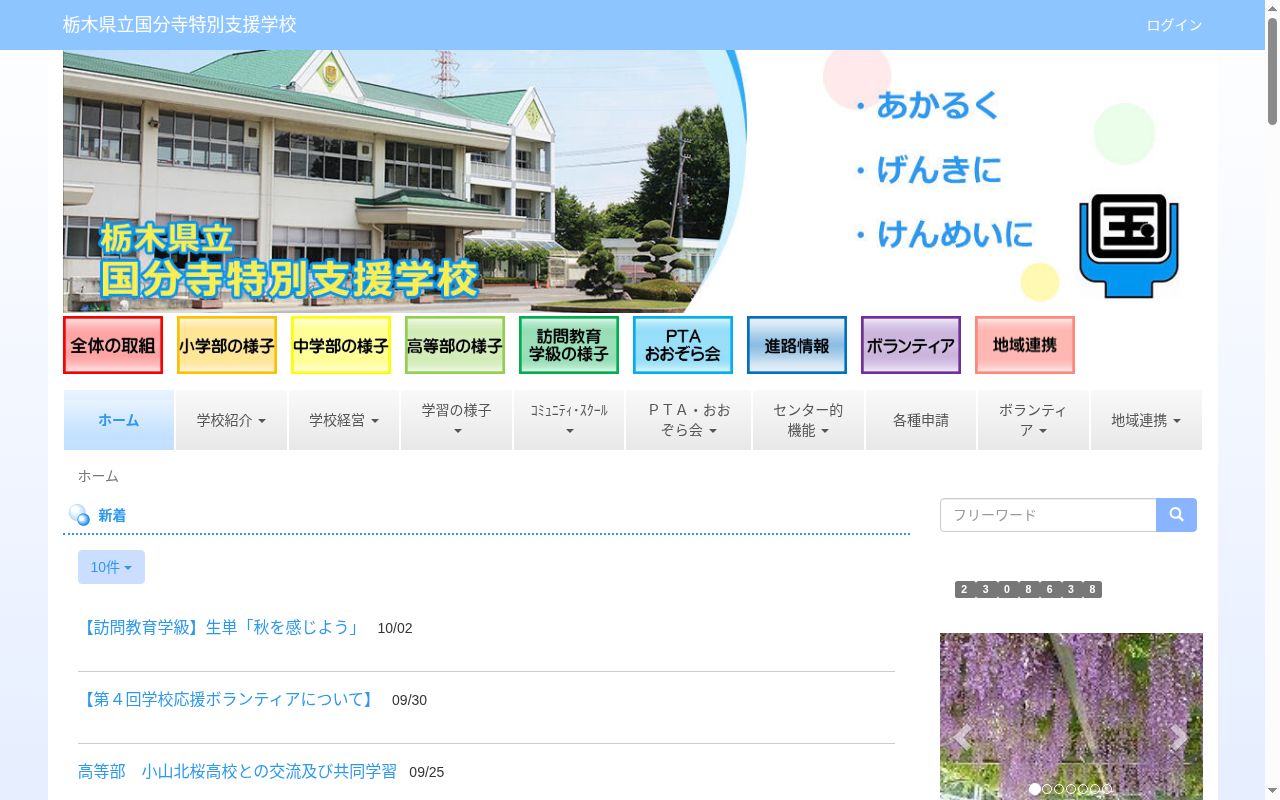Click the 09/30 date text
1280x800 pixels.
coord(409,700)
